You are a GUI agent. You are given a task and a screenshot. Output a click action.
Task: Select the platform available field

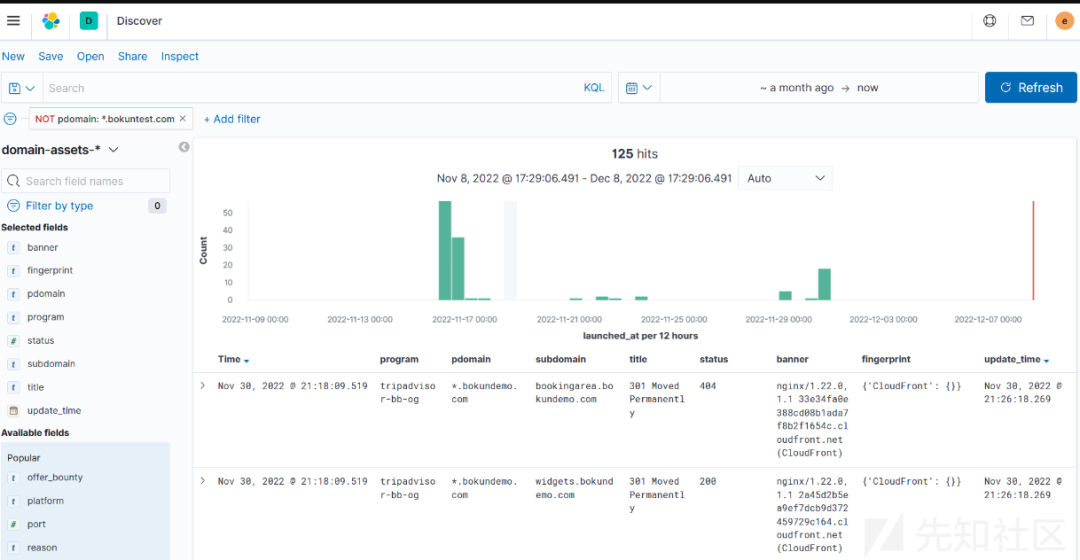[45, 501]
